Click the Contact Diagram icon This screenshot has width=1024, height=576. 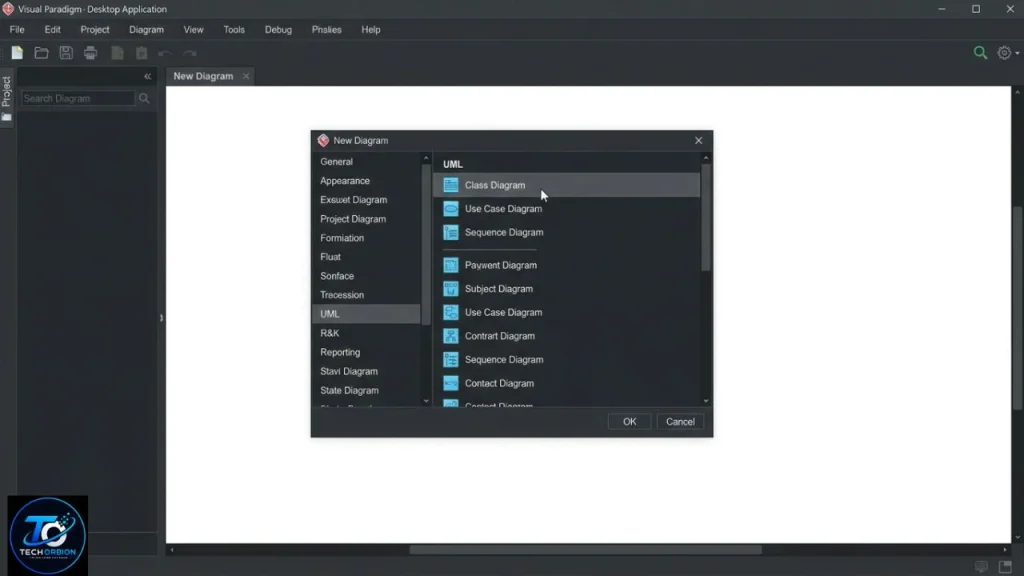click(x=451, y=383)
